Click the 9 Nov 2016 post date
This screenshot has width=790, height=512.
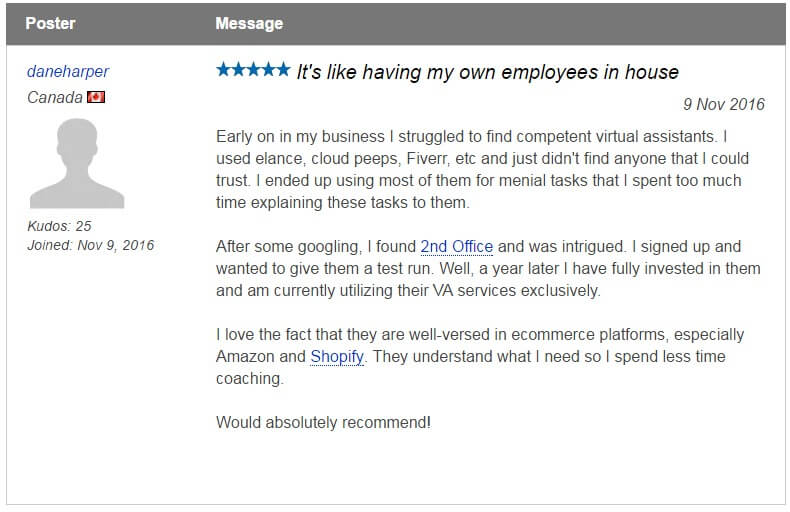click(723, 104)
